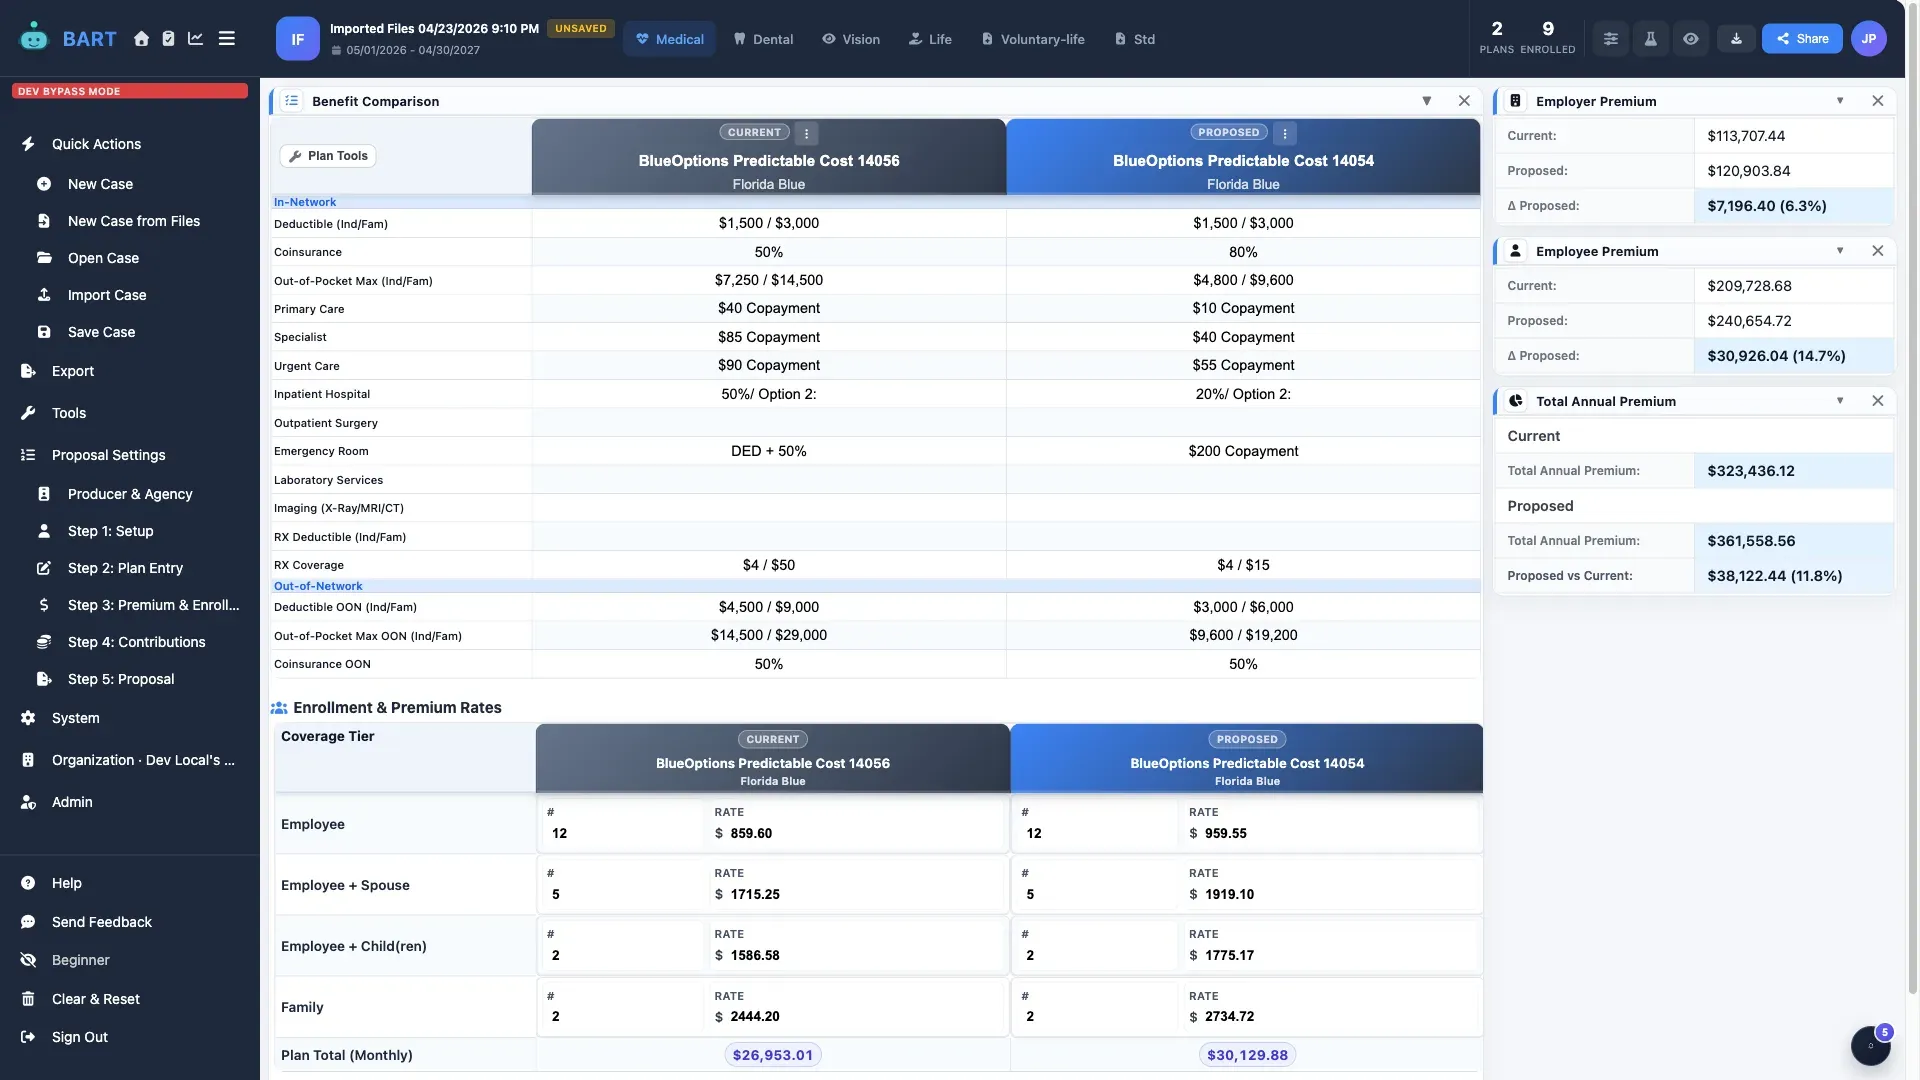This screenshot has height=1080, width=1920.
Task: Switch to the Vision tab
Action: pyautogui.click(x=851, y=39)
